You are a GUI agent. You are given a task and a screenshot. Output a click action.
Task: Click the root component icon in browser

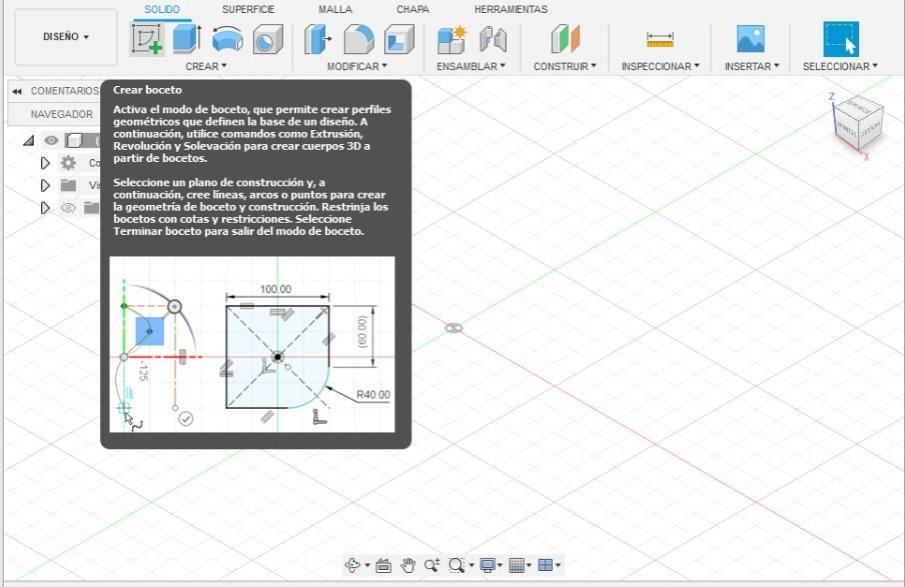point(74,140)
